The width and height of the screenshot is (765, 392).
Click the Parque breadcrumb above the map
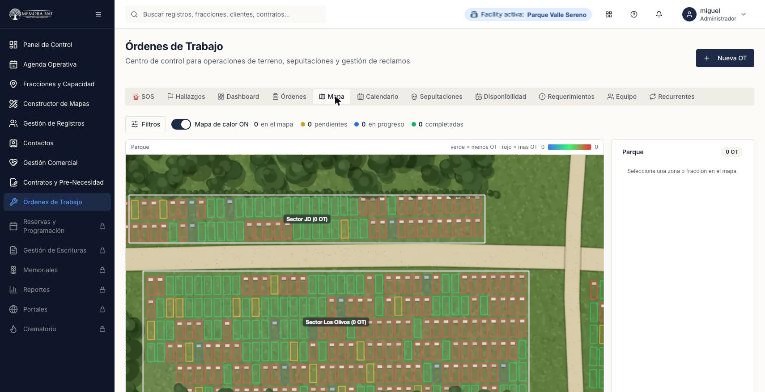click(x=140, y=147)
